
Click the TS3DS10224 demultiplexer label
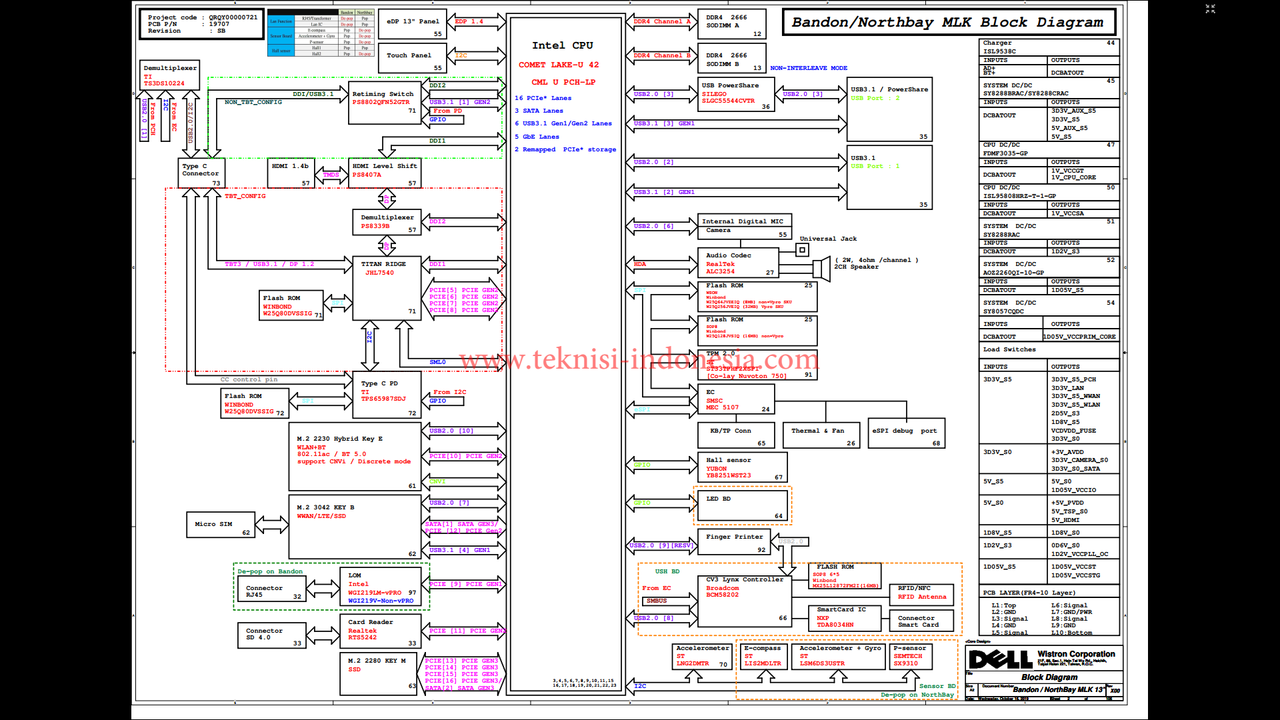click(165, 84)
